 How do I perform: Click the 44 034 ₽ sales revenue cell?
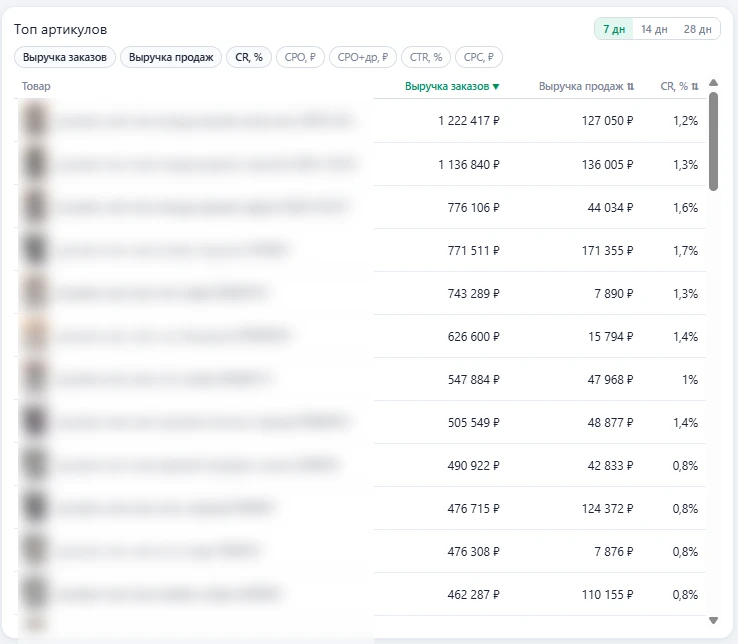point(610,208)
